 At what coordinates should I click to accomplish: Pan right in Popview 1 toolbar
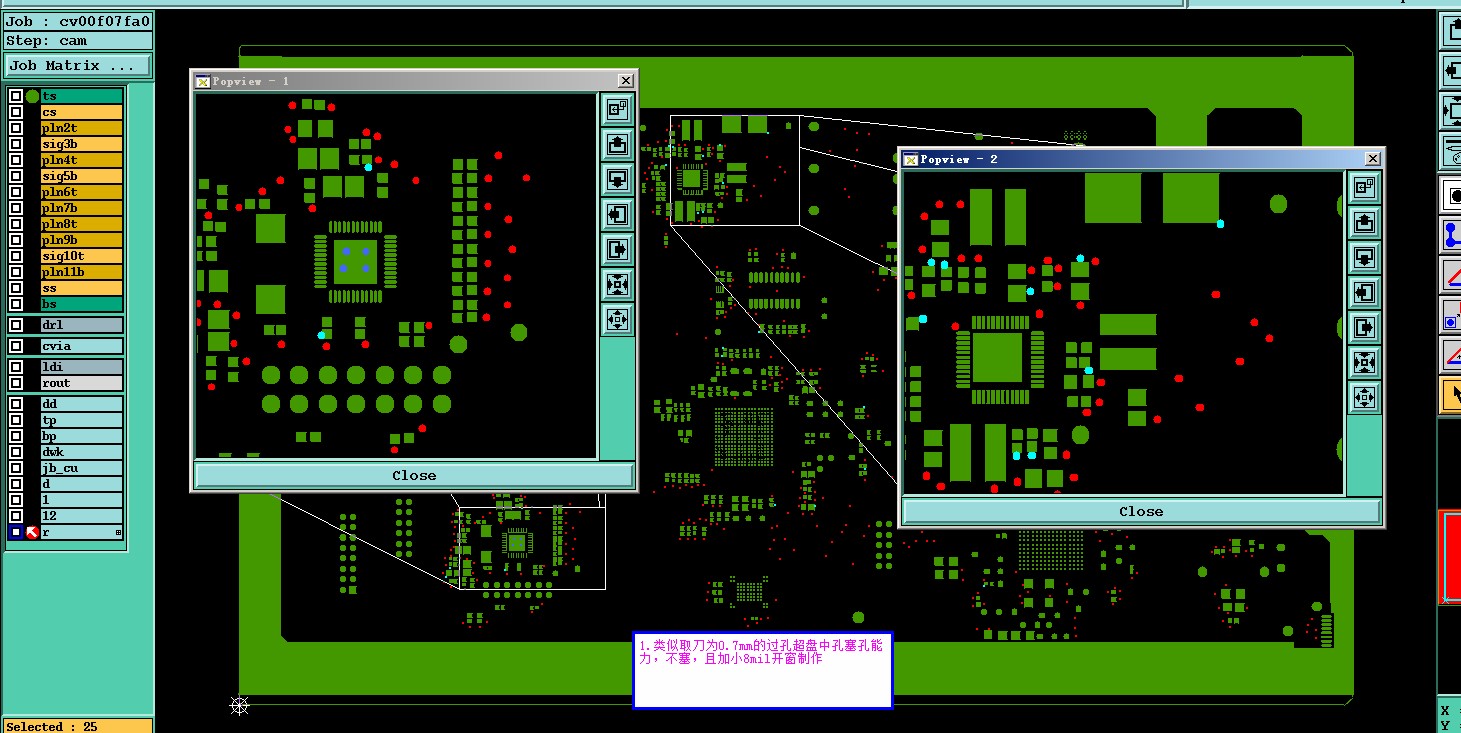(x=617, y=250)
